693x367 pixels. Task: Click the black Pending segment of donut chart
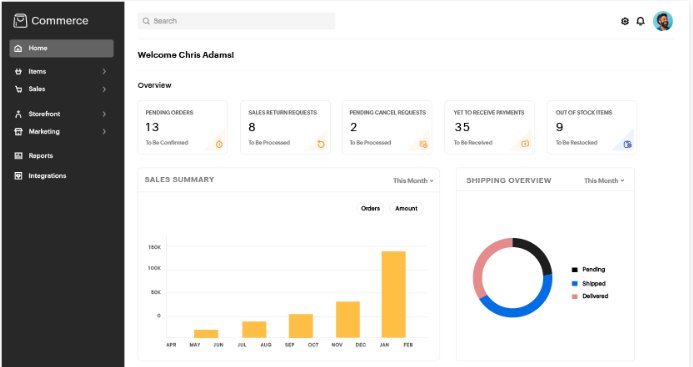[x=537, y=252]
